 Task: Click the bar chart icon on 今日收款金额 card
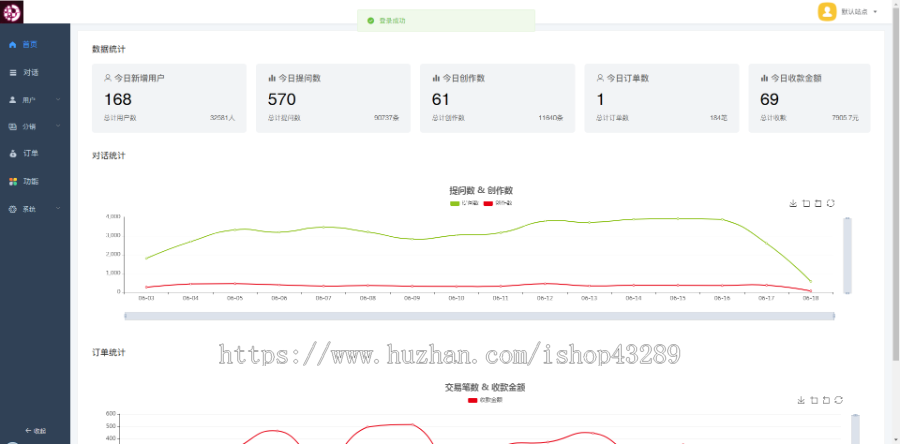765,77
